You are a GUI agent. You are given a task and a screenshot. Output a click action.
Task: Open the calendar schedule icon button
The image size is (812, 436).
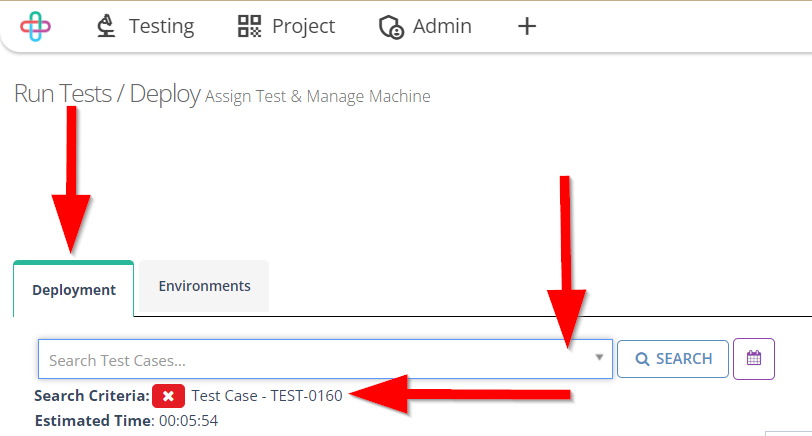click(754, 358)
